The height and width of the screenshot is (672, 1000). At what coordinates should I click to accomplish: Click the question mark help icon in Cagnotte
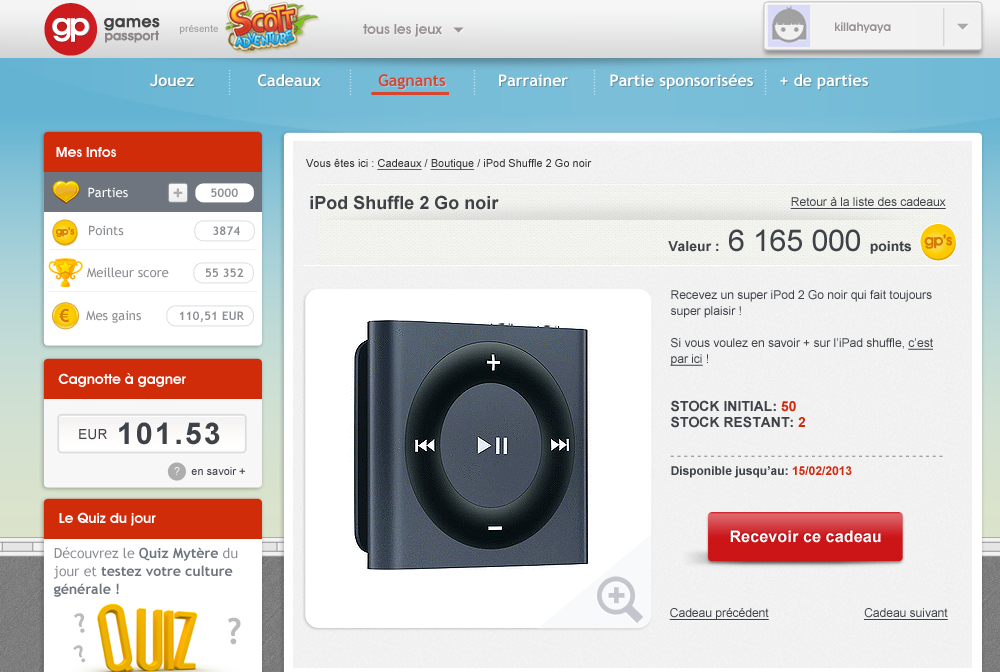point(177,471)
